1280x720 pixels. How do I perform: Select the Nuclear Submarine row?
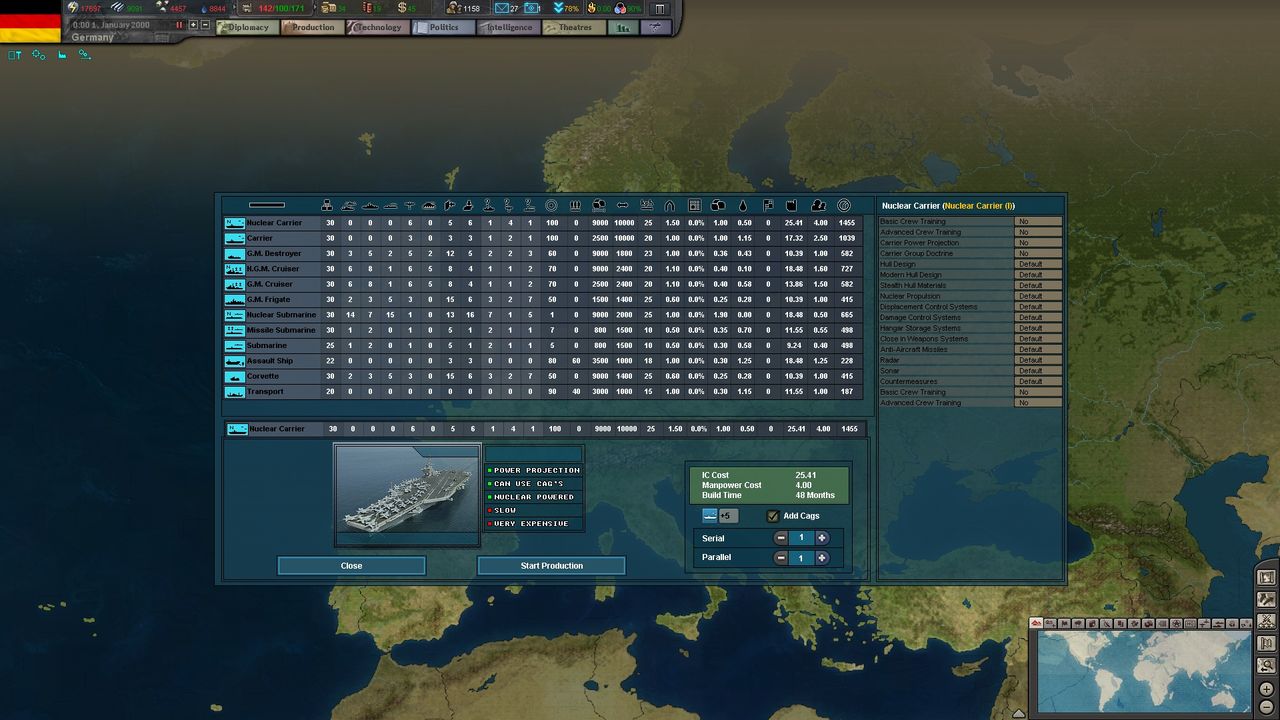click(542, 315)
